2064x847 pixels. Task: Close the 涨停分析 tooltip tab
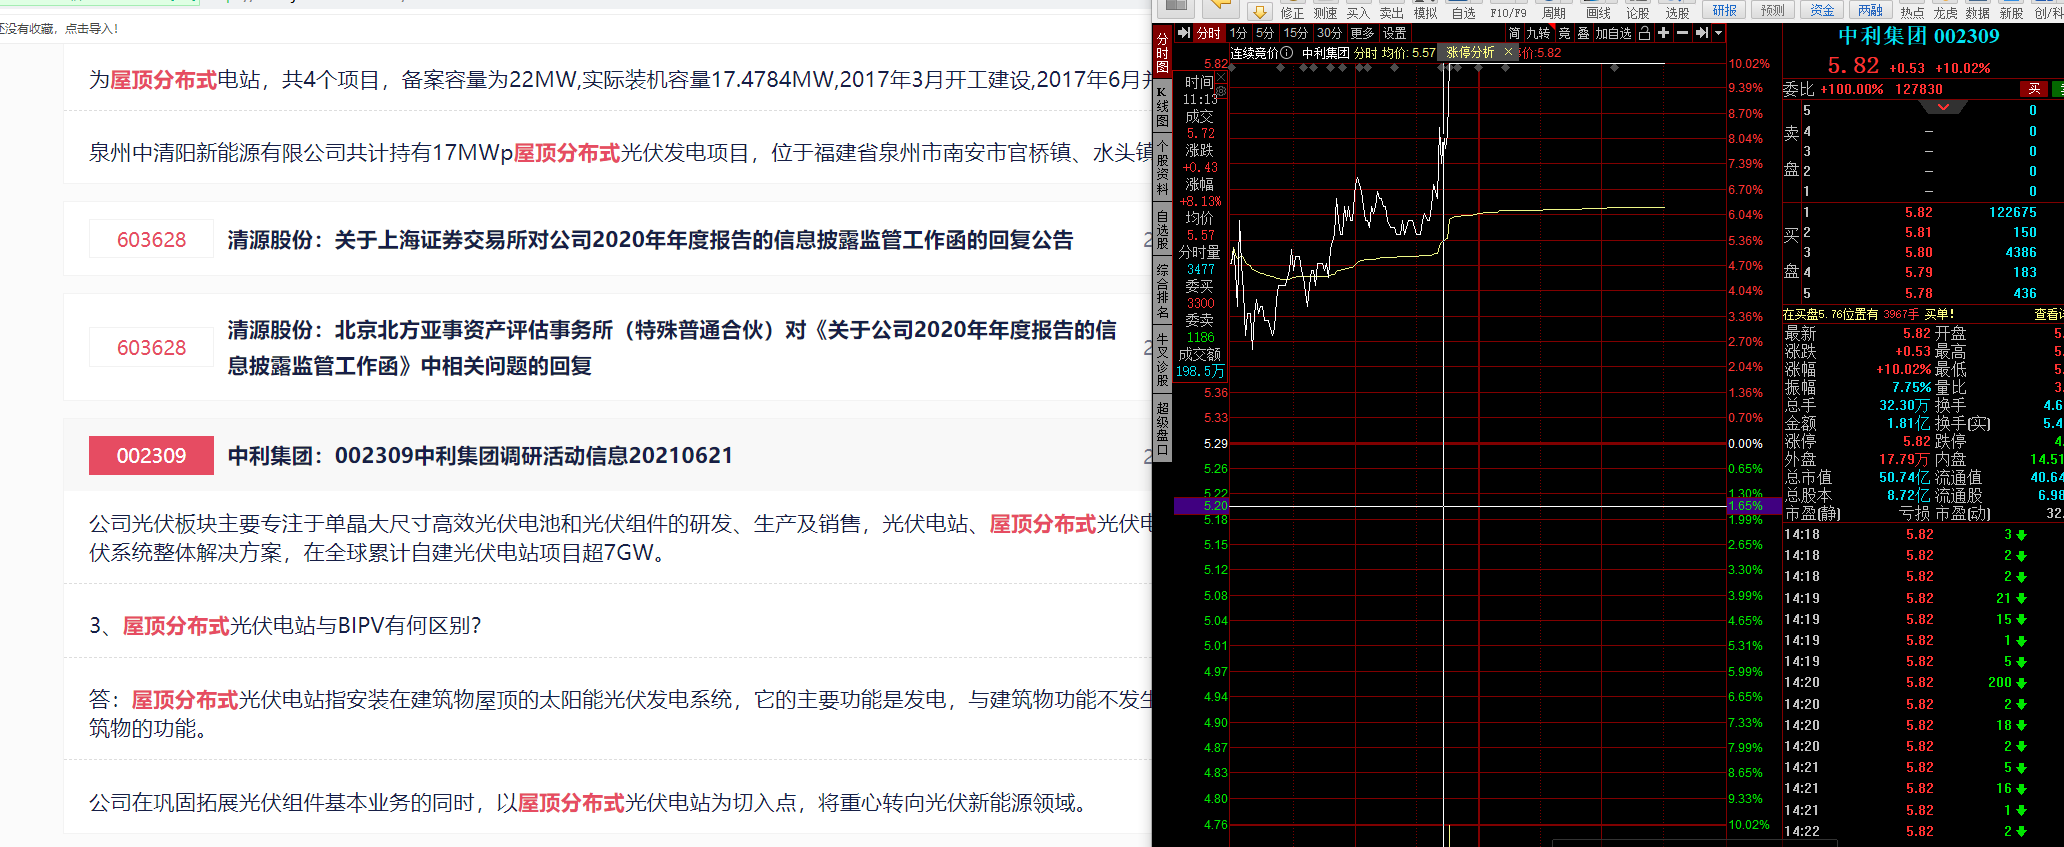(1508, 52)
